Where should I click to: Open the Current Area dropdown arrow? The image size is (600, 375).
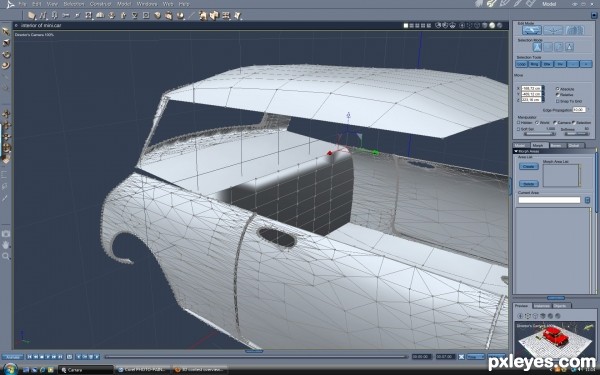(587, 200)
